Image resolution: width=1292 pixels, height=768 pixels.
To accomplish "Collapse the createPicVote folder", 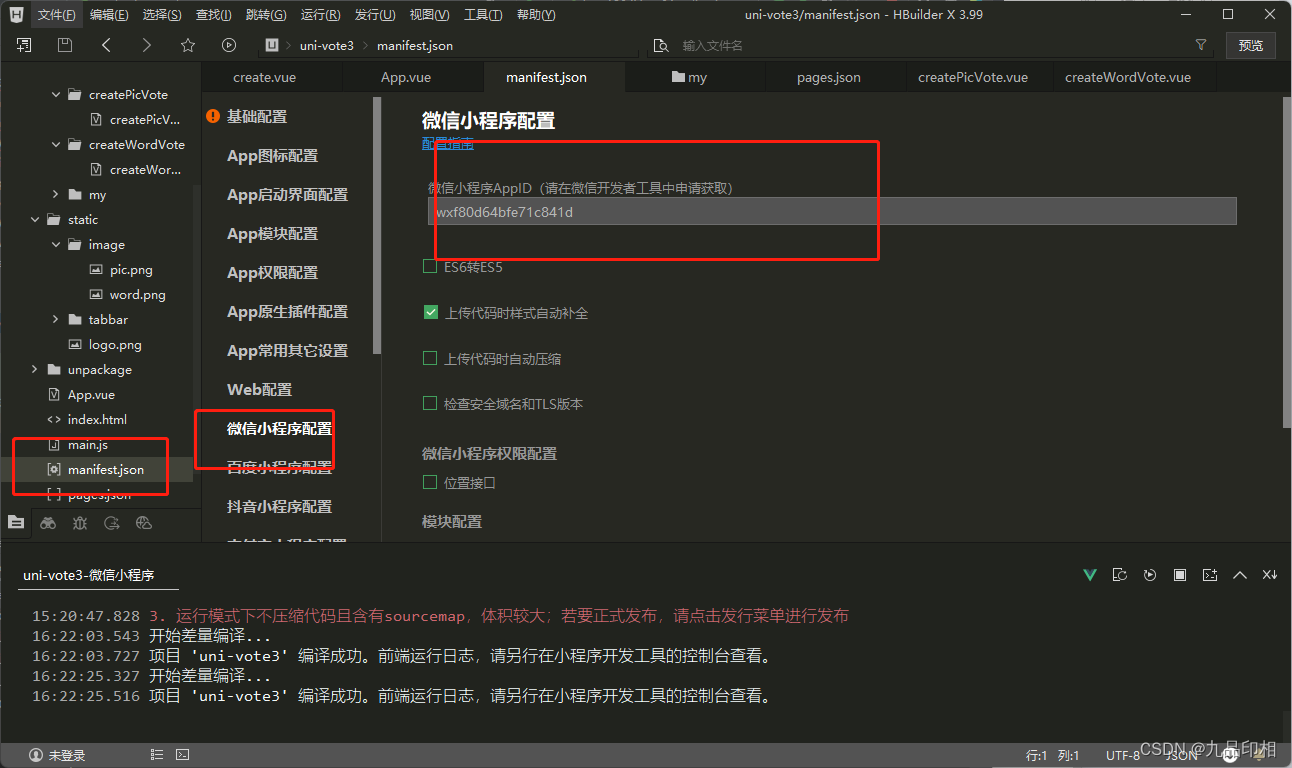I will tap(56, 95).
